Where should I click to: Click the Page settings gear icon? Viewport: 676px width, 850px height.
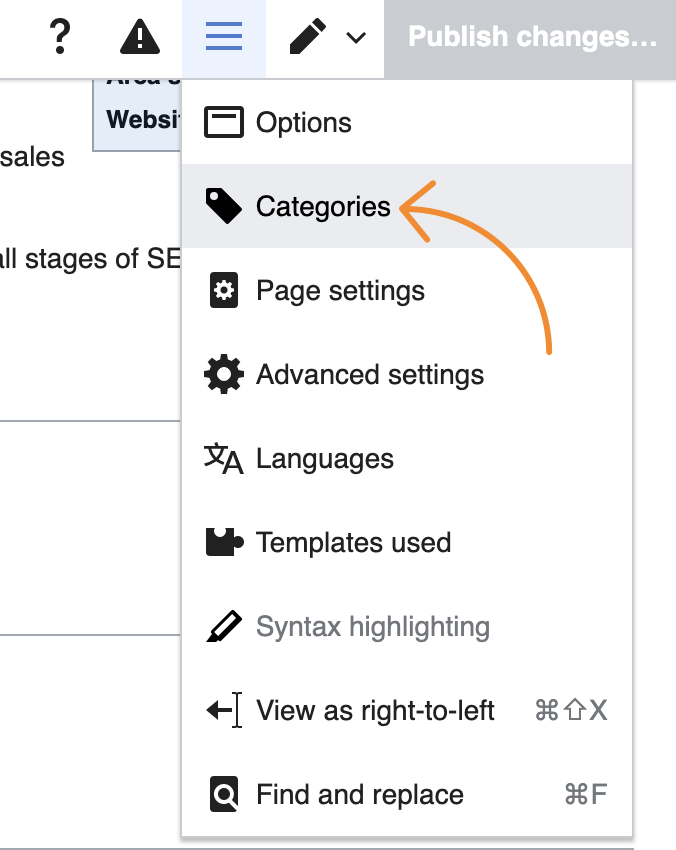[225, 290]
